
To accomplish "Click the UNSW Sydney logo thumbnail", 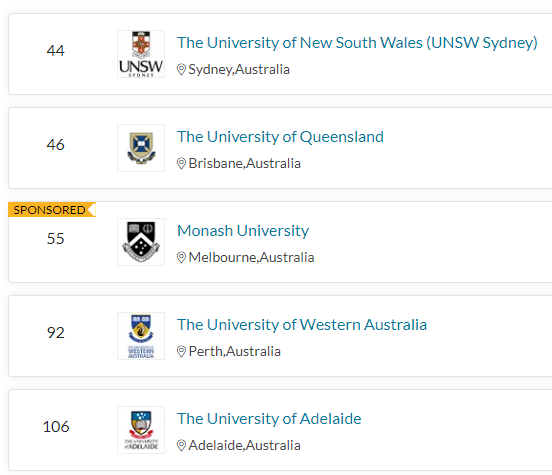I will click(x=141, y=54).
